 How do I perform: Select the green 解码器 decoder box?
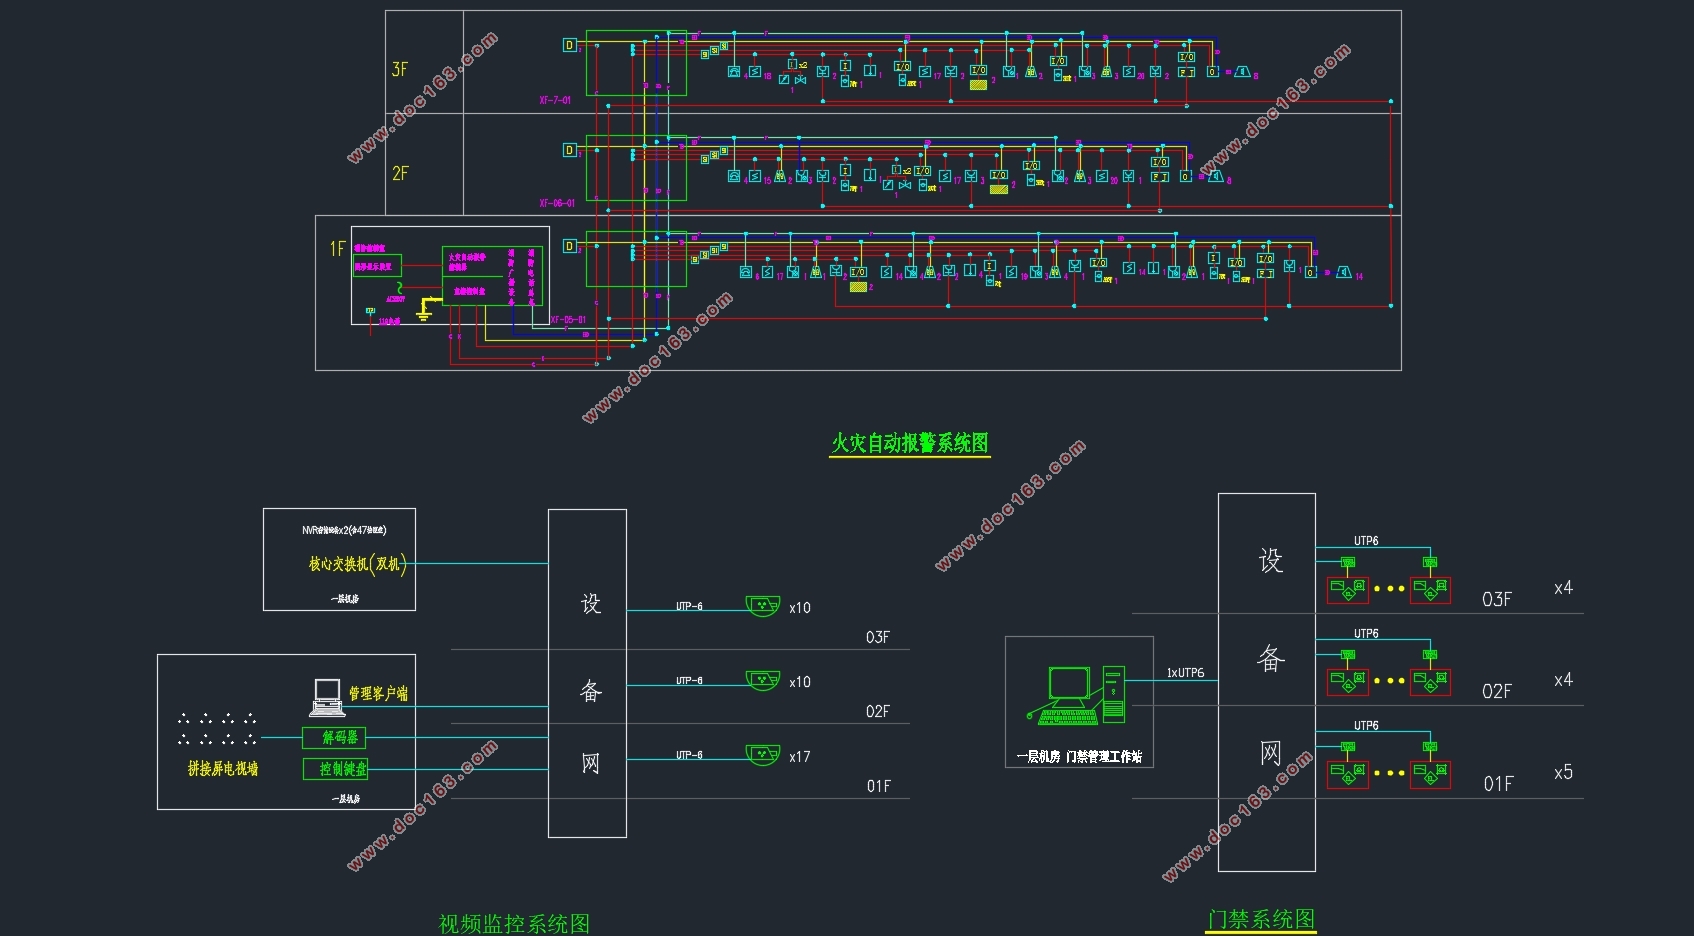click(334, 738)
